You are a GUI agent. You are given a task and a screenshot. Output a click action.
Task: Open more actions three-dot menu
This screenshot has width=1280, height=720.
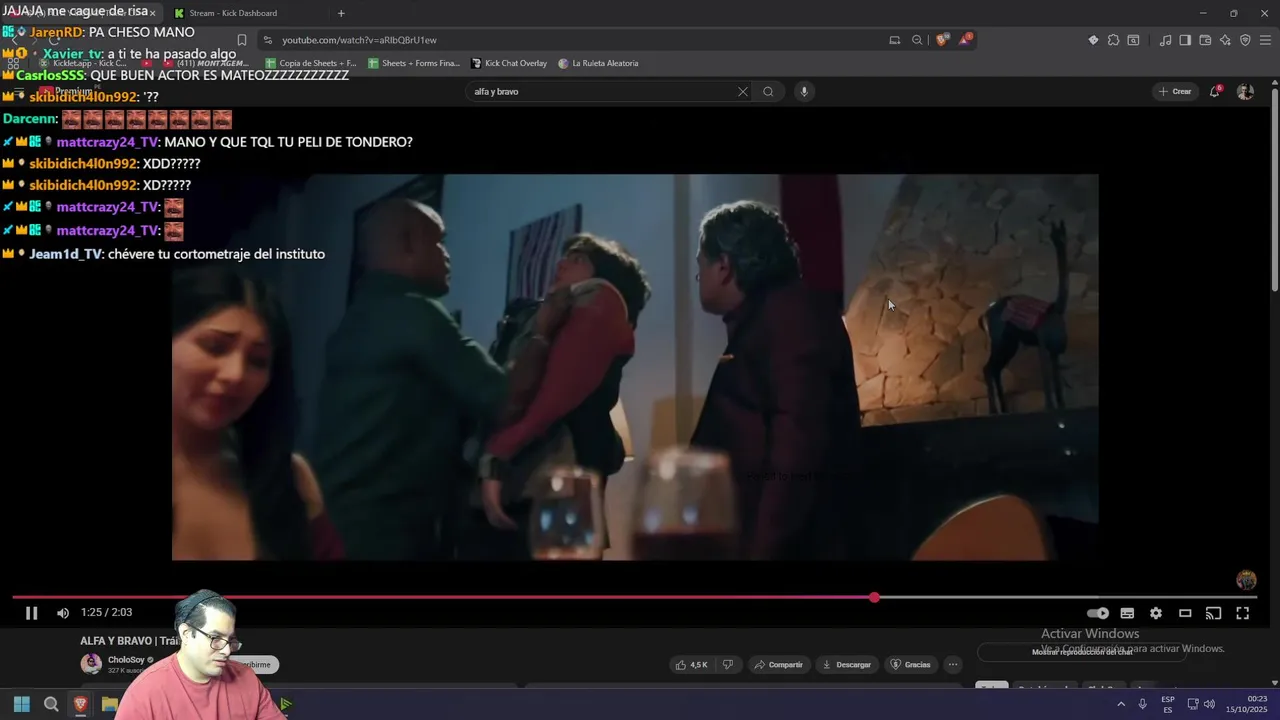pyautogui.click(x=953, y=665)
